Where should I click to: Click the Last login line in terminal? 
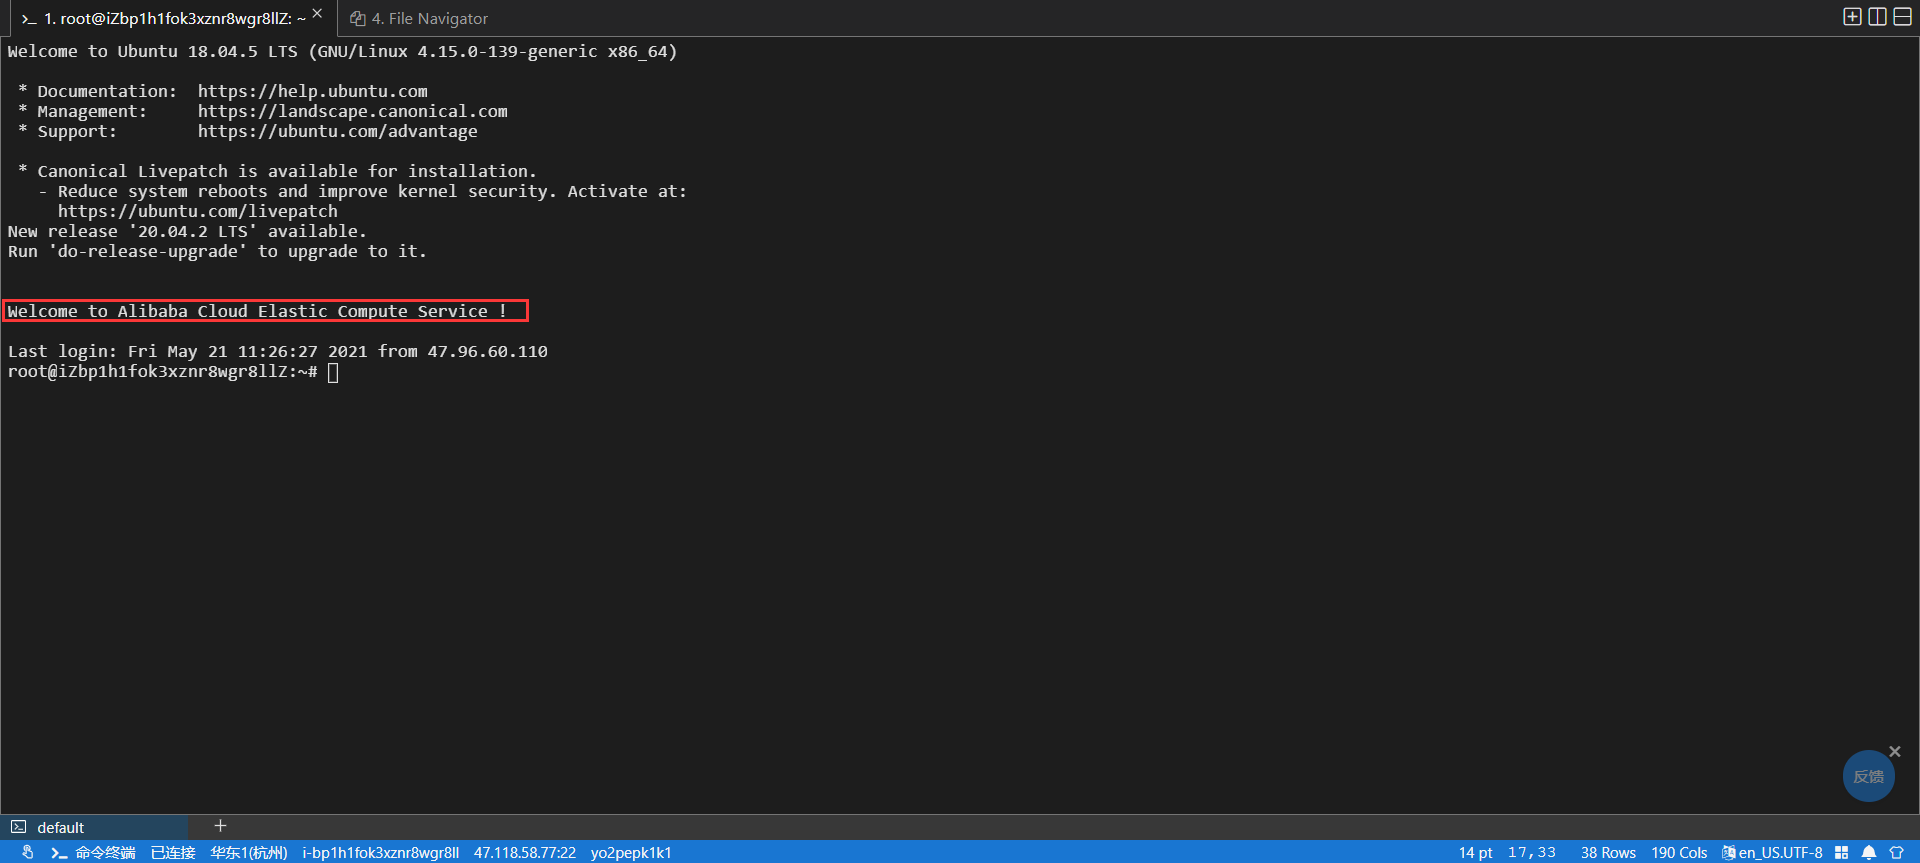pyautogui.click(x=278, y=351)
